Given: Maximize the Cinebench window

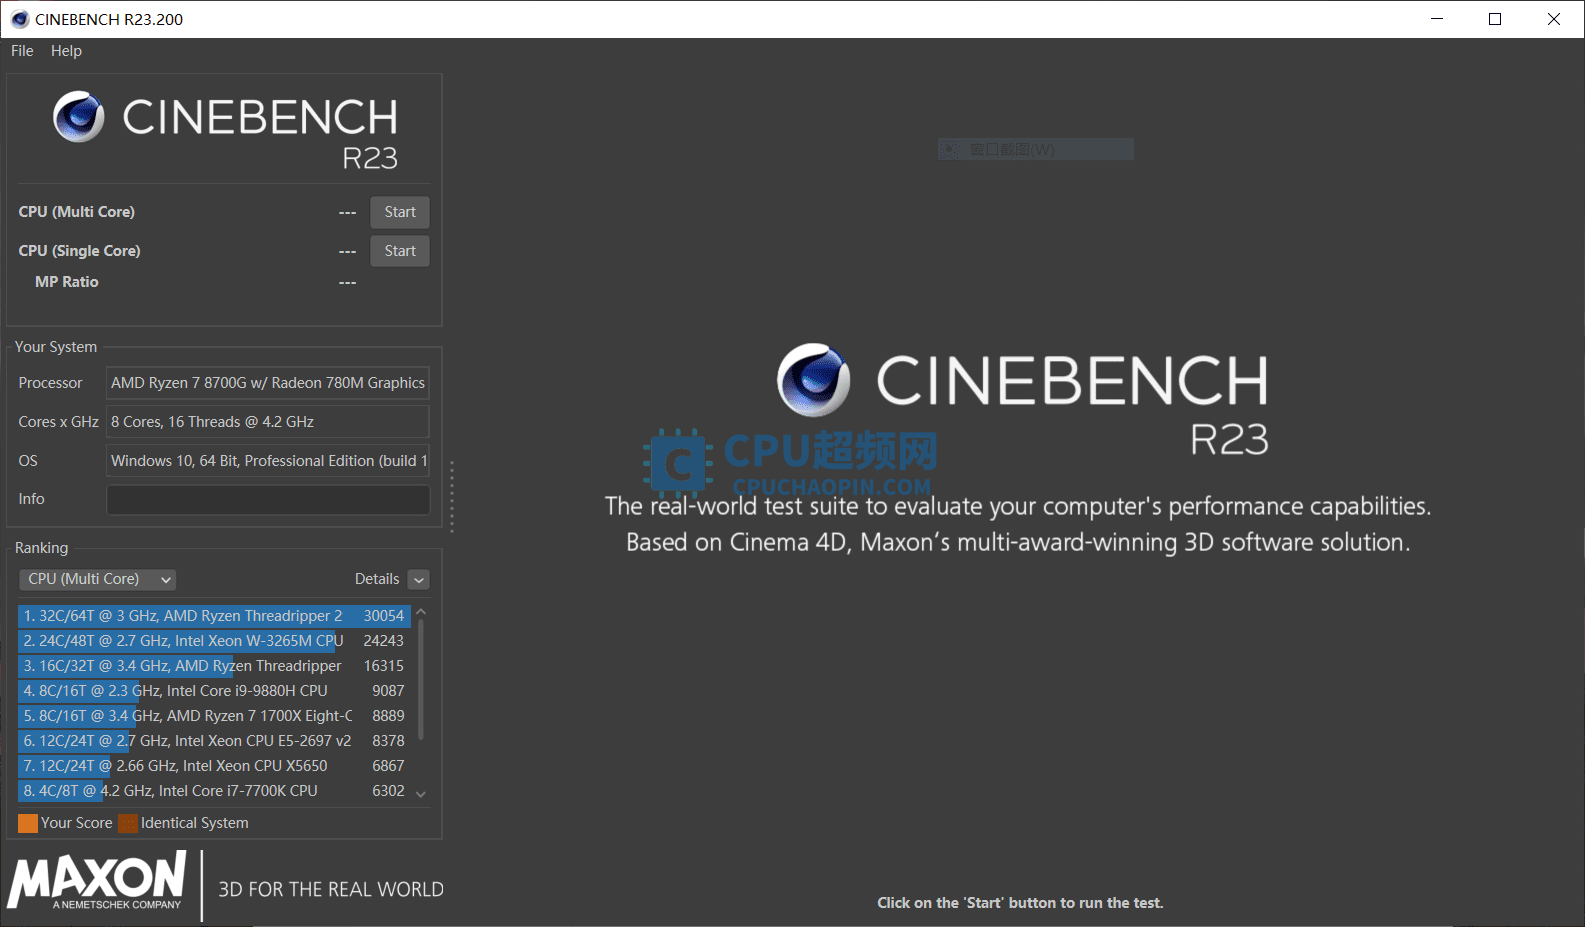Looking at the screenshot, I should (x=1495, y=19).
